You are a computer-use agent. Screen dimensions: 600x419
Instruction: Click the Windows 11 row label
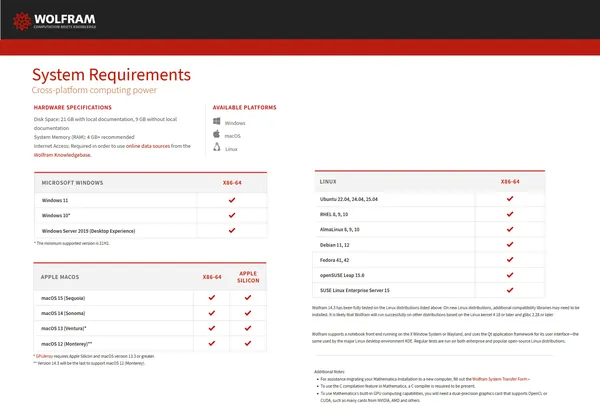point(55,201)
